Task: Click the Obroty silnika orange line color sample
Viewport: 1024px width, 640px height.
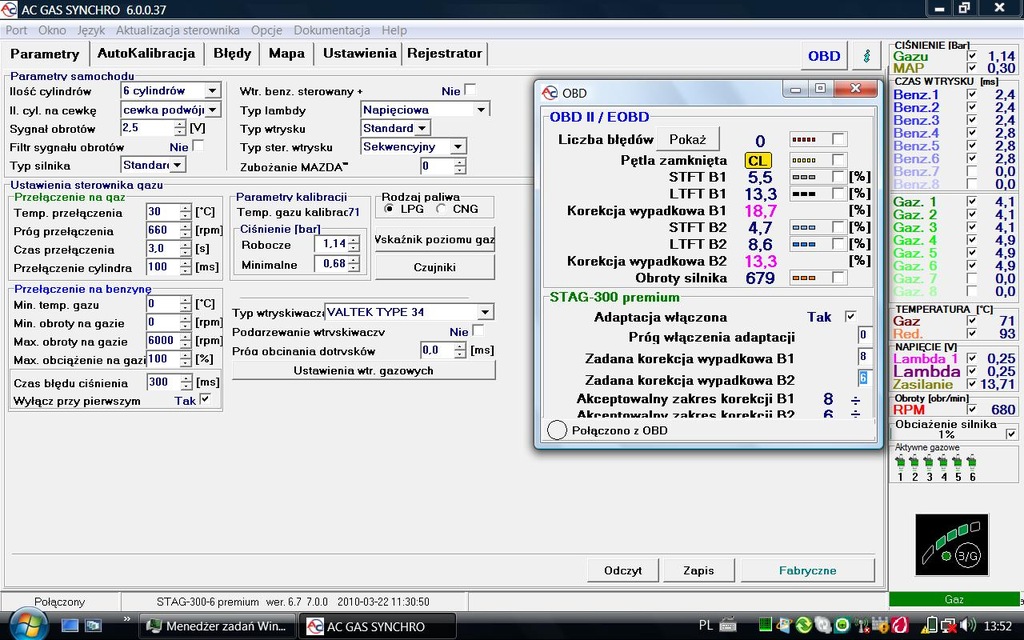Action: pos(803,278)
